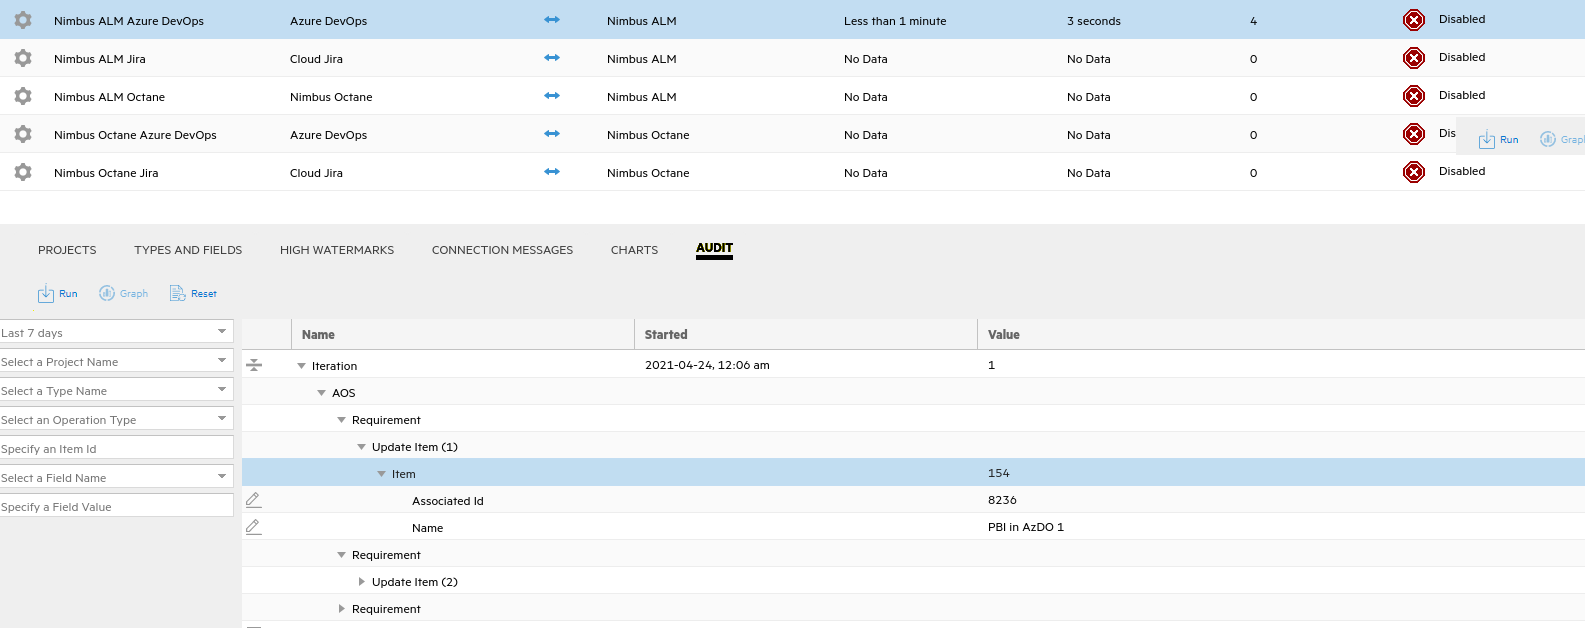Collapse the AOS tree node

coord(322,393)
